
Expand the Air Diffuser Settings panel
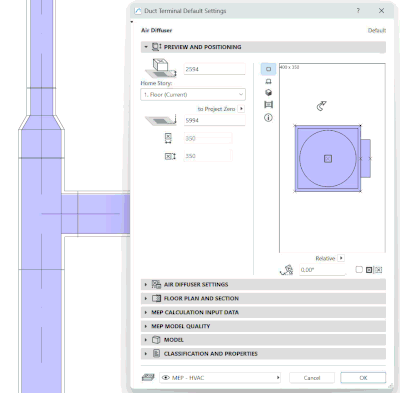[x=146, y=284]
